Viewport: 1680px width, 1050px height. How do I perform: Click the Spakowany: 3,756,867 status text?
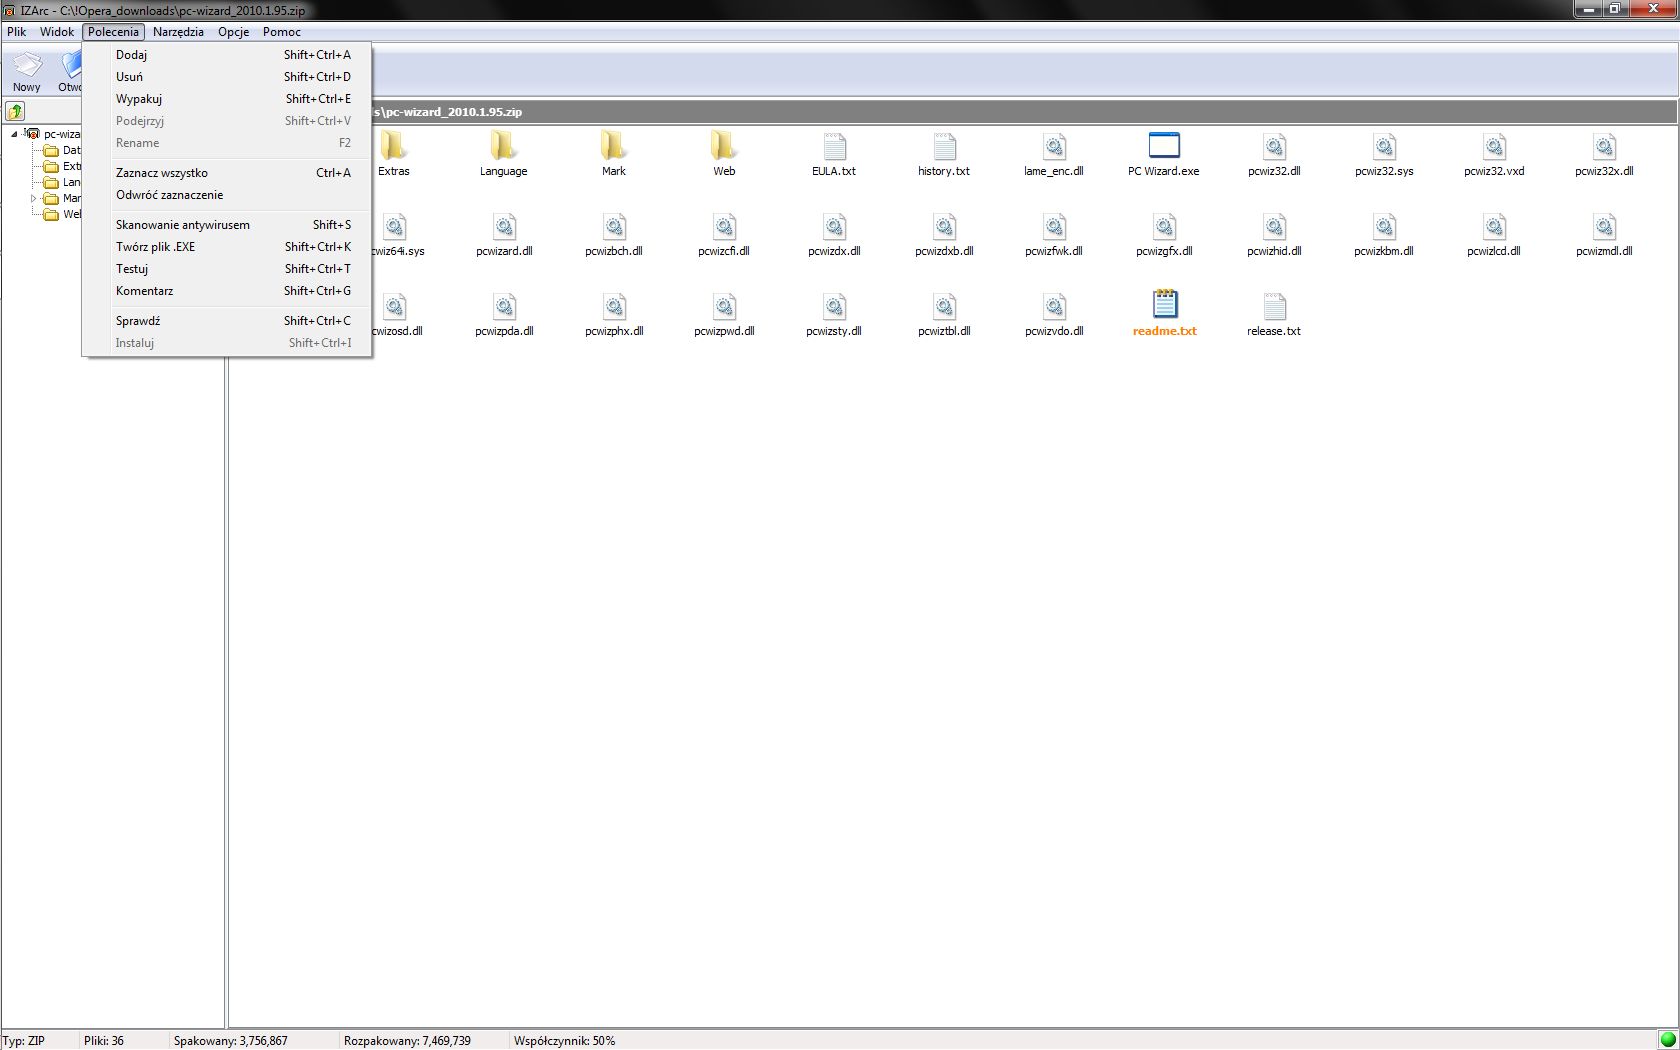(230, 1041)
